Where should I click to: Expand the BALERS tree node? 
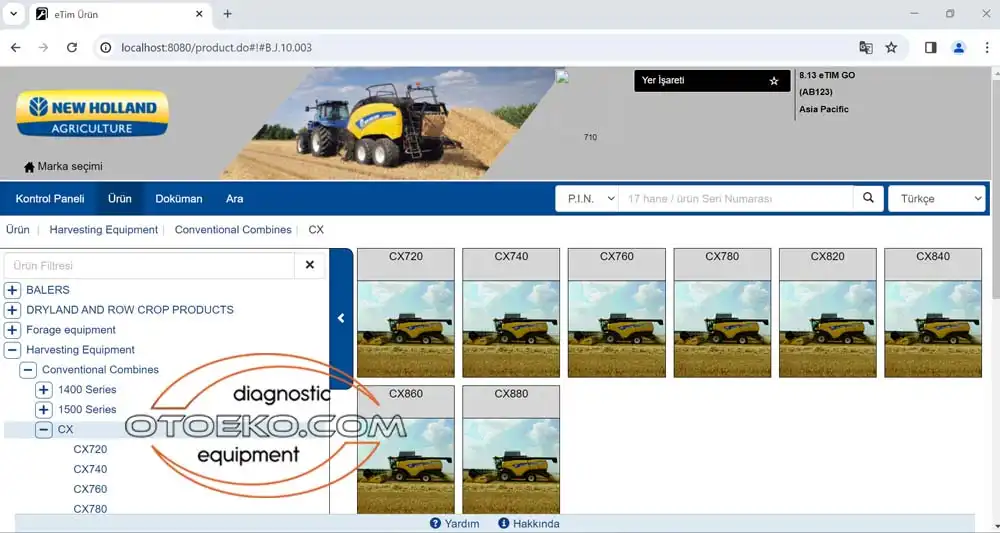point(12,290)
